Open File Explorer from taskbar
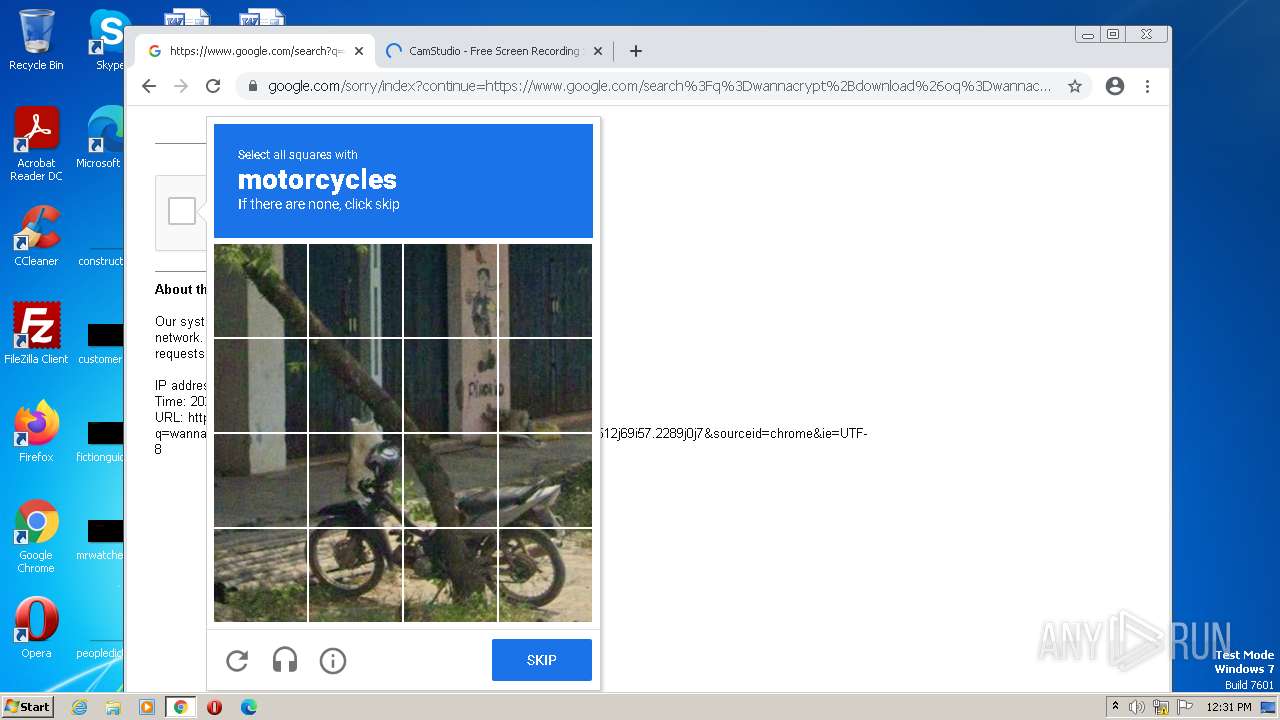Image resolution: width=1280 pixels, height=720 pixels. (x=113, y=707)
